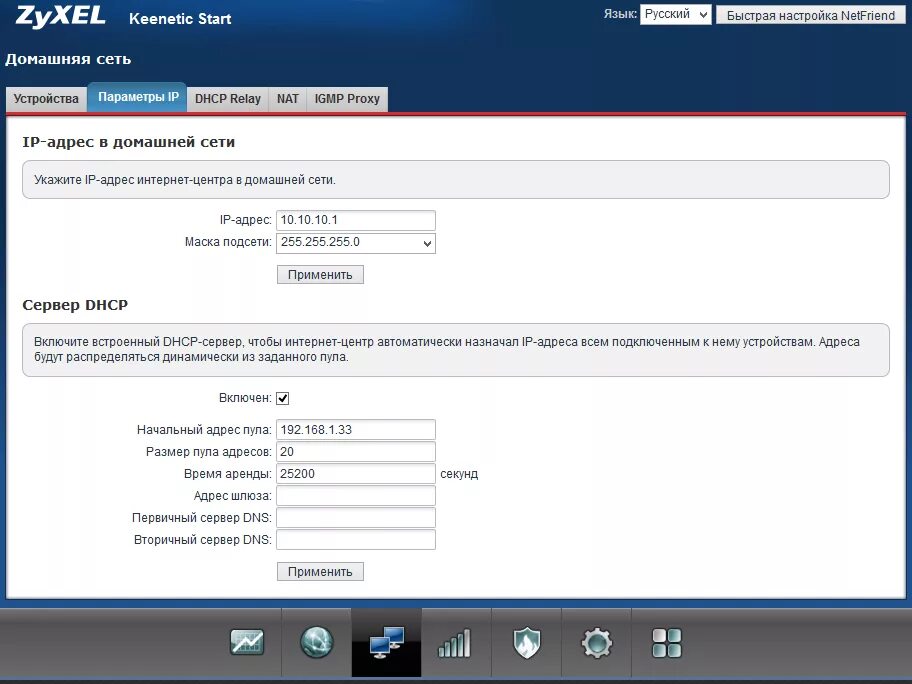912x684 pixels.
Task: Open the security shield icon
Action: click(526, 643)
